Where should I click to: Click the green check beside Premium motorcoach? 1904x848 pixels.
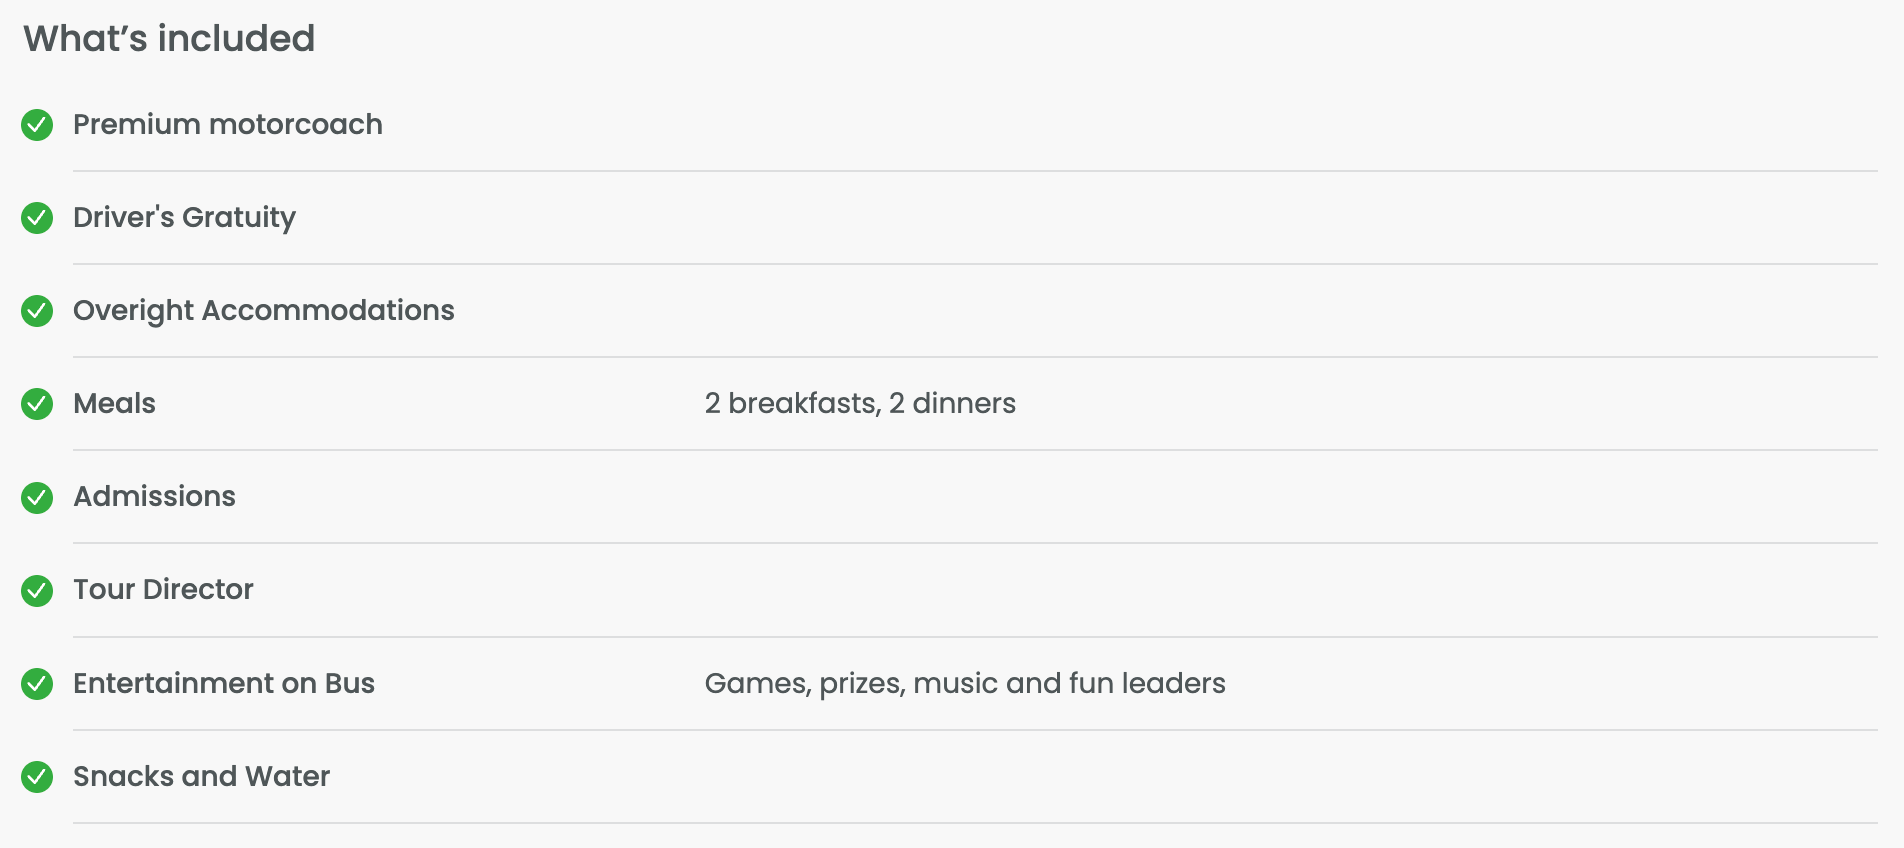tap(37, 125)
